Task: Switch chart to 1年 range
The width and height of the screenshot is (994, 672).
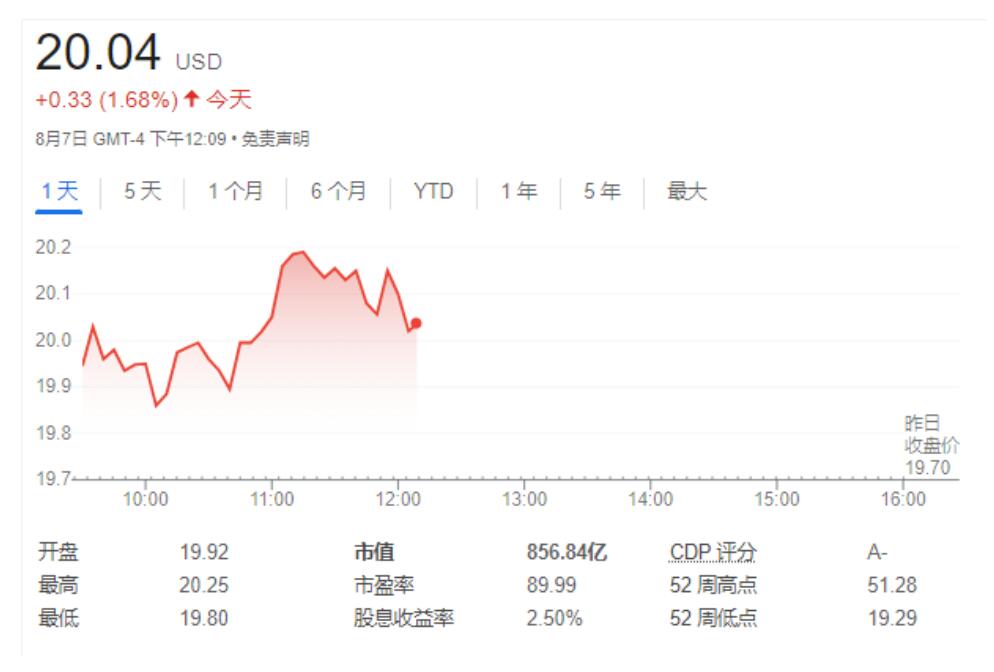Action: (x=519, y=191)
